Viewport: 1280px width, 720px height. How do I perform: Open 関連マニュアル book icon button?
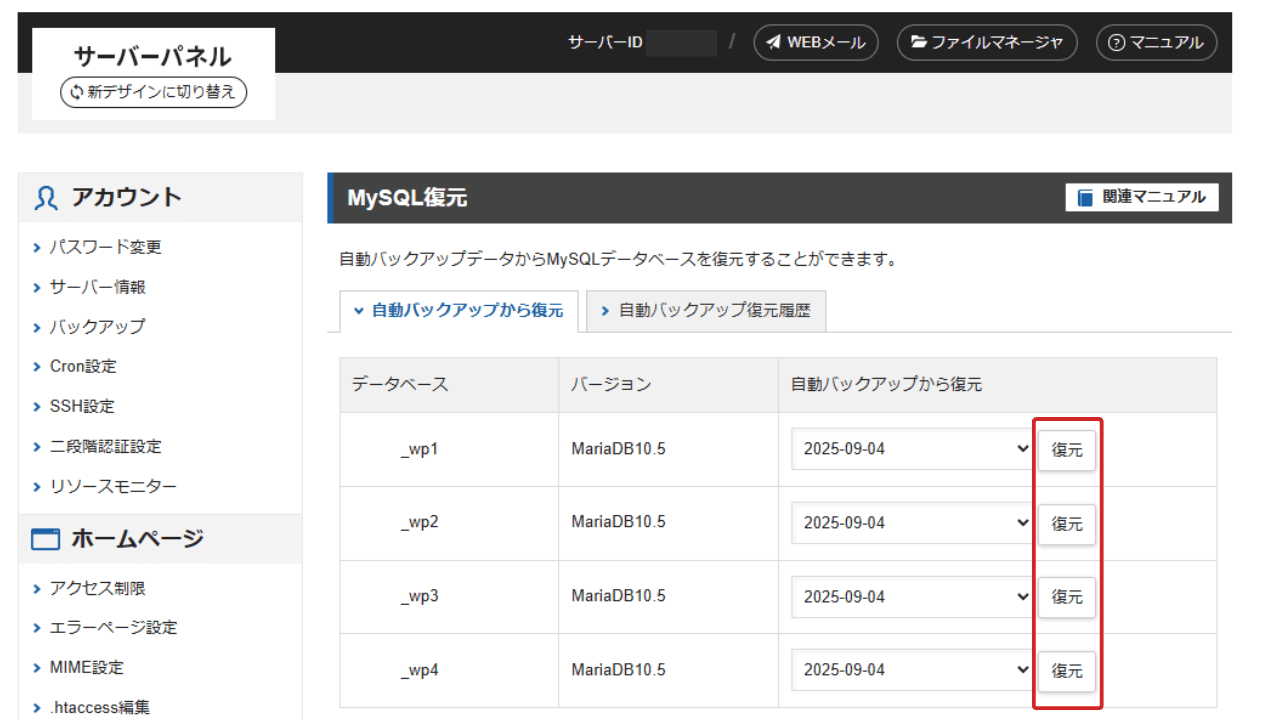[x=1142, y=197]
